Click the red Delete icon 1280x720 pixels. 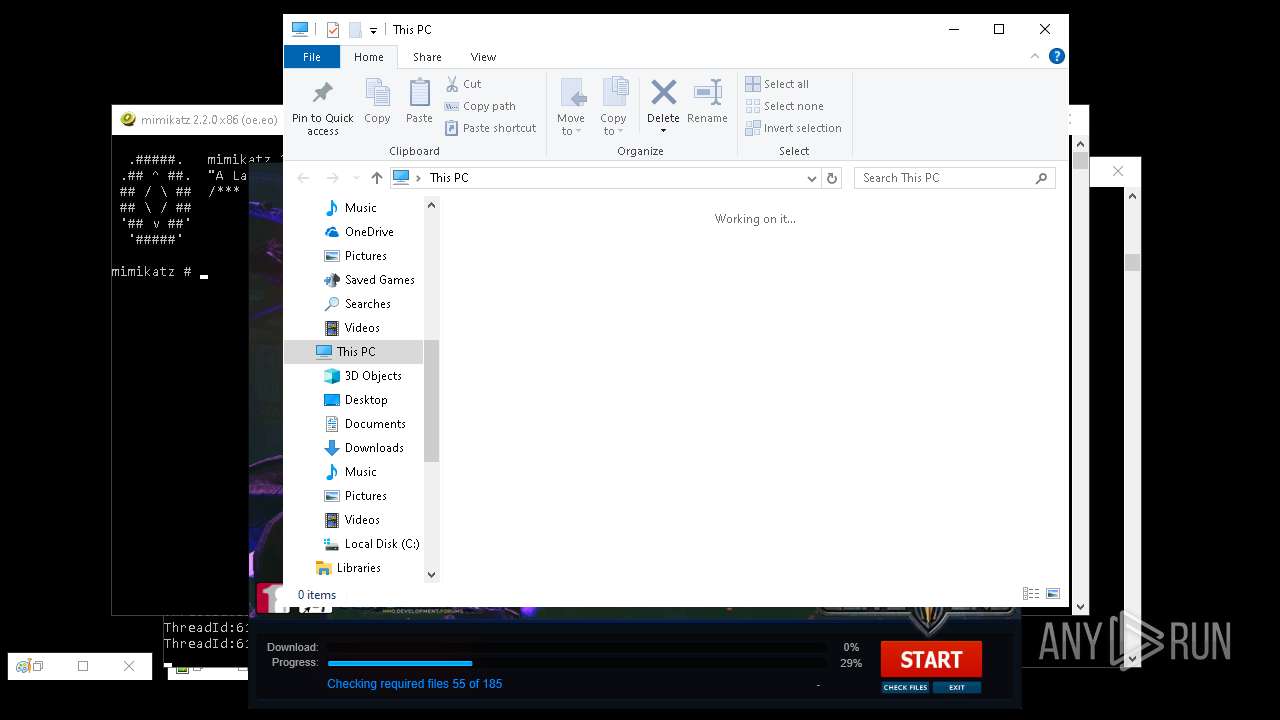[663, 93]
